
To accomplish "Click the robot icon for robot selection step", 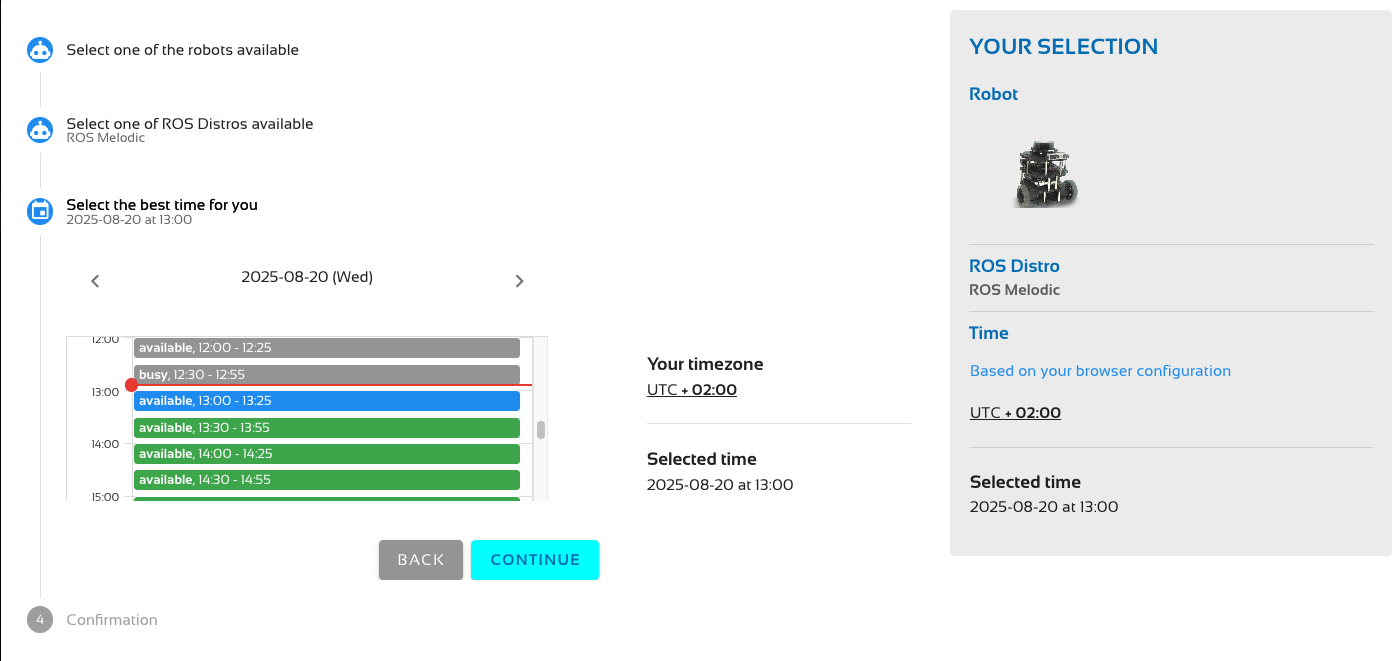I will pyautogui.click(x=40, y=50).
